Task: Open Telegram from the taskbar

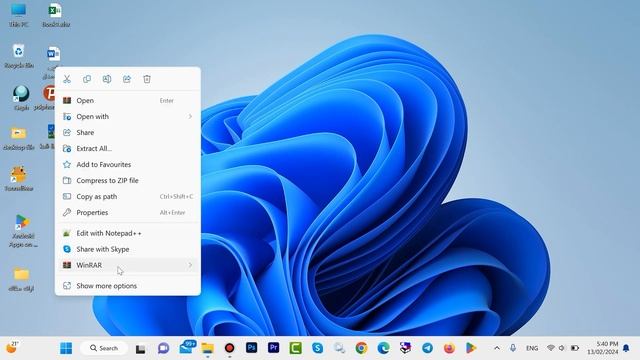Action: pos(427,348)
